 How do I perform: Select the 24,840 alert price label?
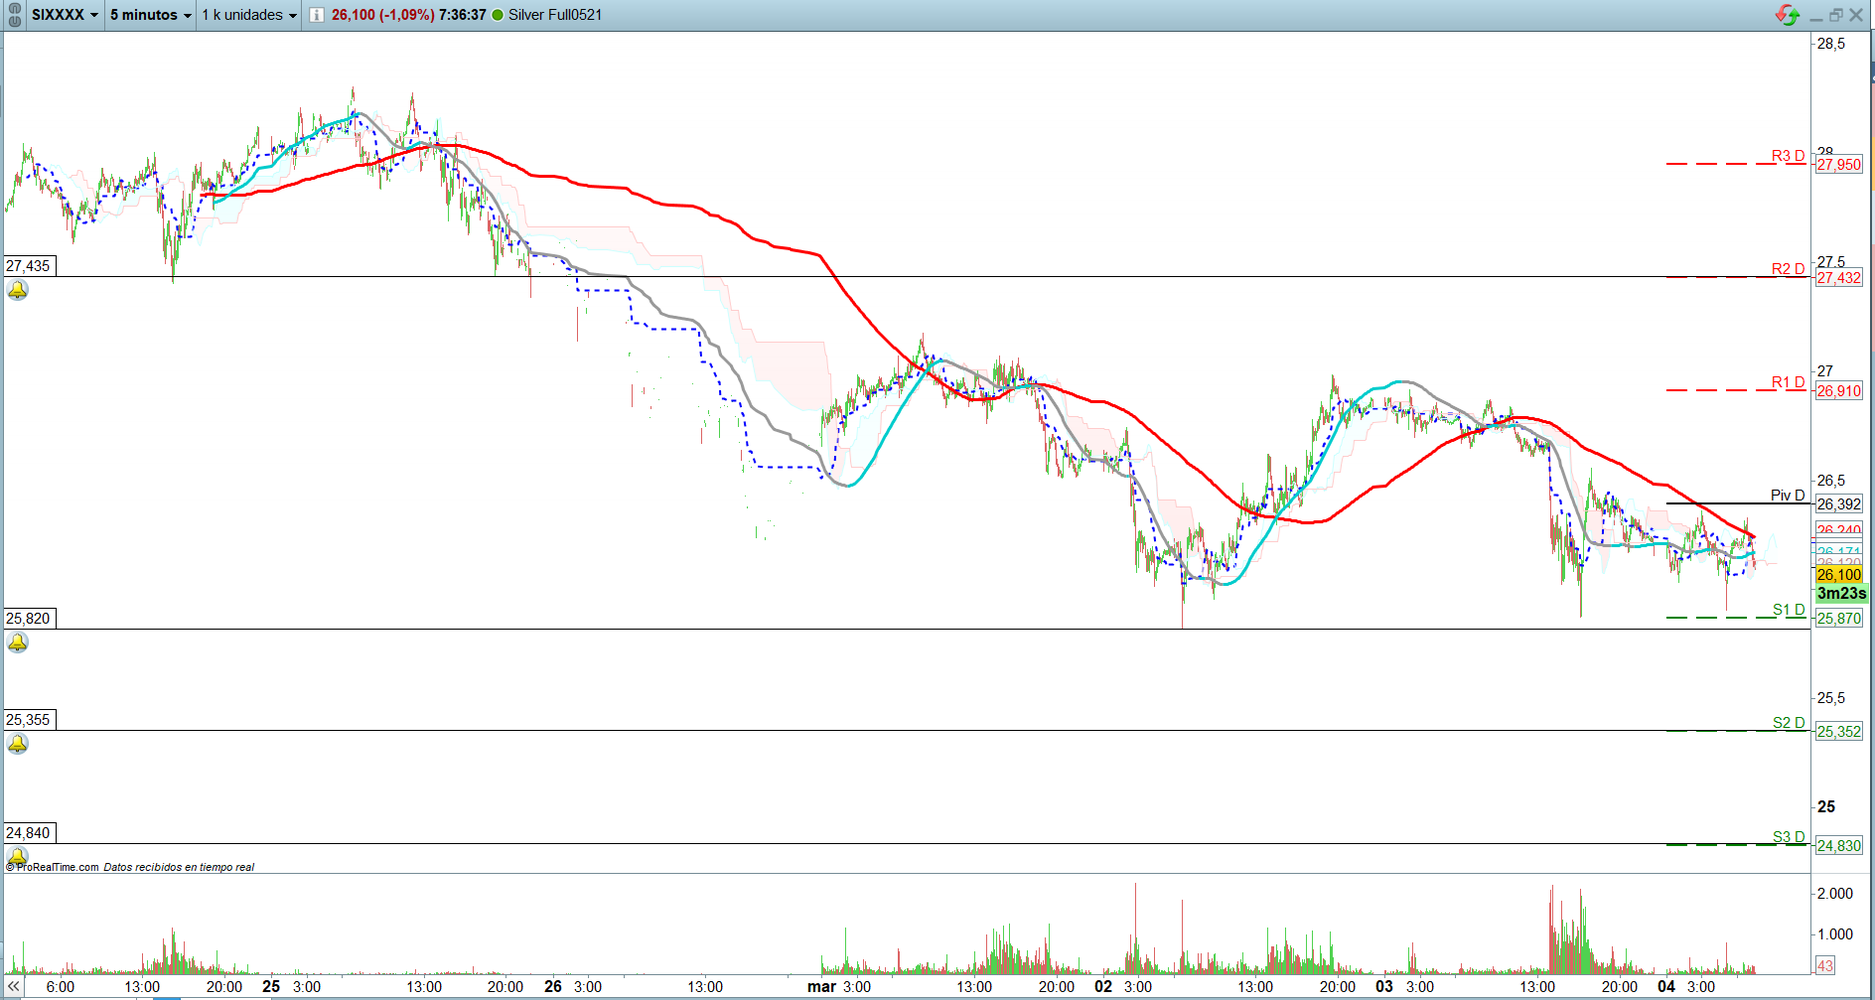(x=28, y=832)
